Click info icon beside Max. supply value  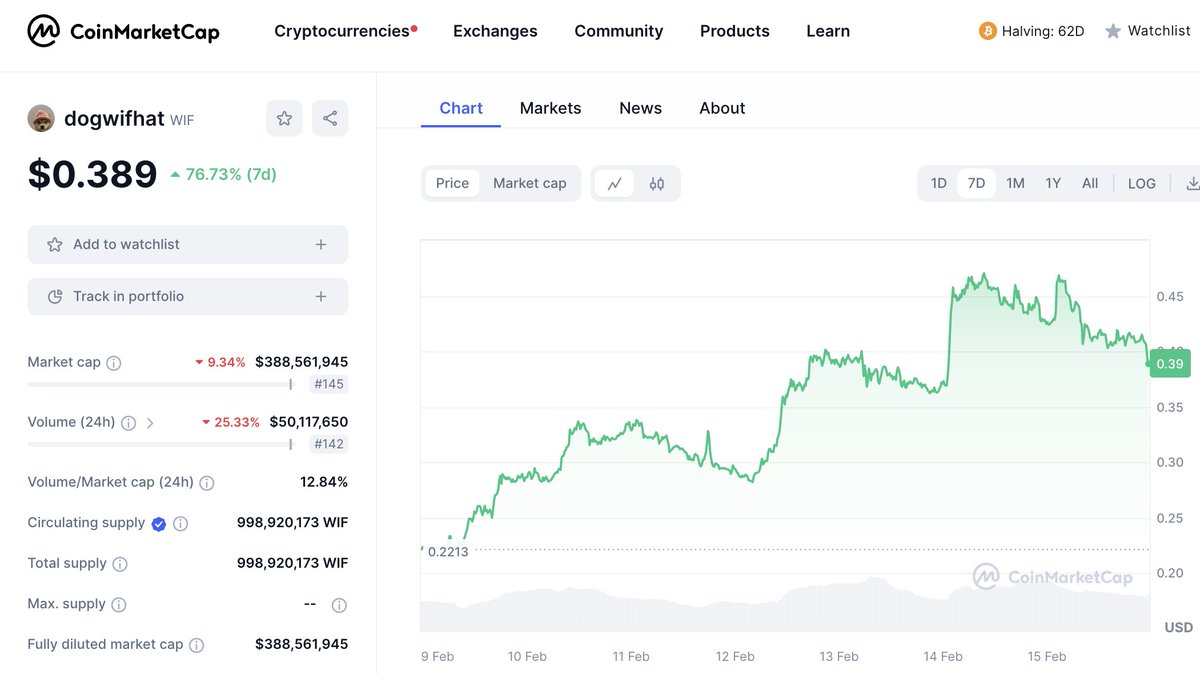339,605
